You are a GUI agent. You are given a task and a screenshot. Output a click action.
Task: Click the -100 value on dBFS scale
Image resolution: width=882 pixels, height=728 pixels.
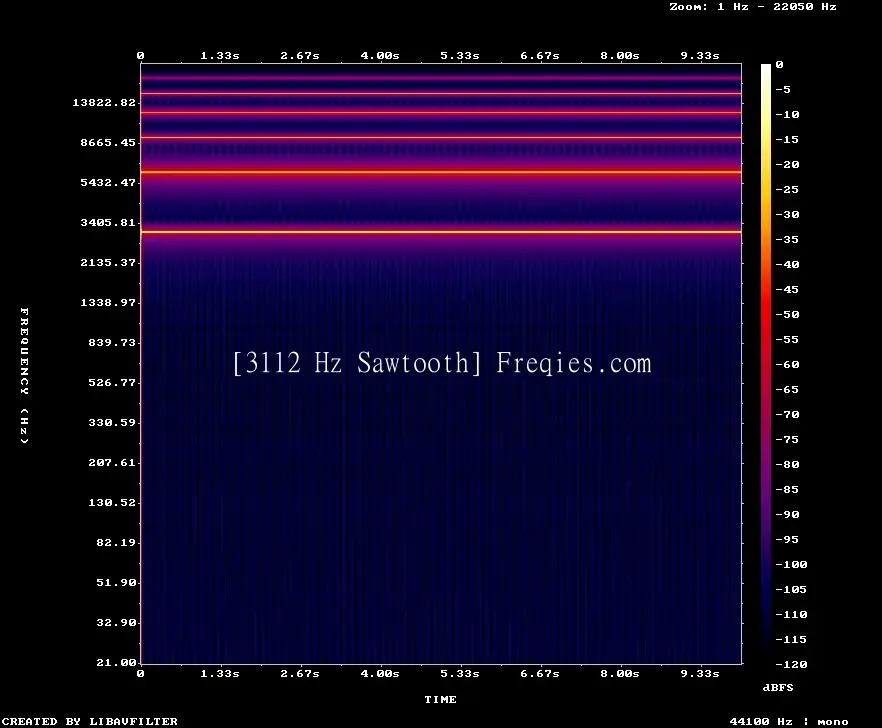(x=791, y=564)
